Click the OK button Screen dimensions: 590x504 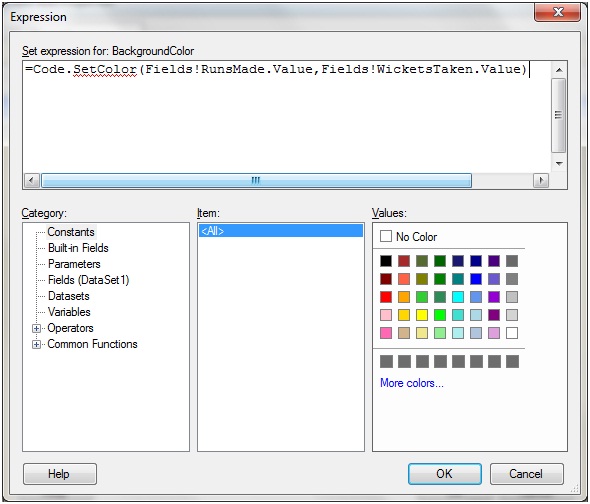444,474
